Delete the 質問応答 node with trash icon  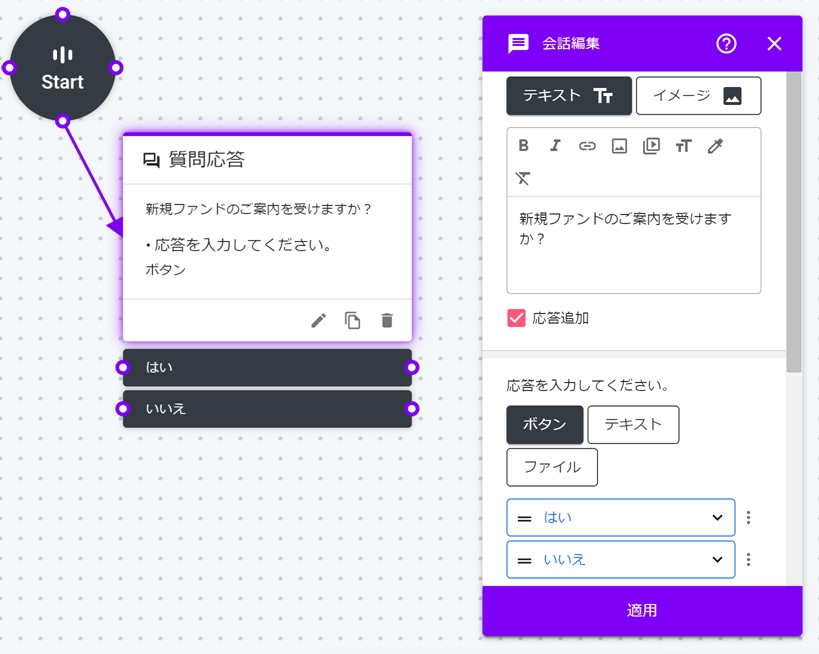(x=387, y=320)
